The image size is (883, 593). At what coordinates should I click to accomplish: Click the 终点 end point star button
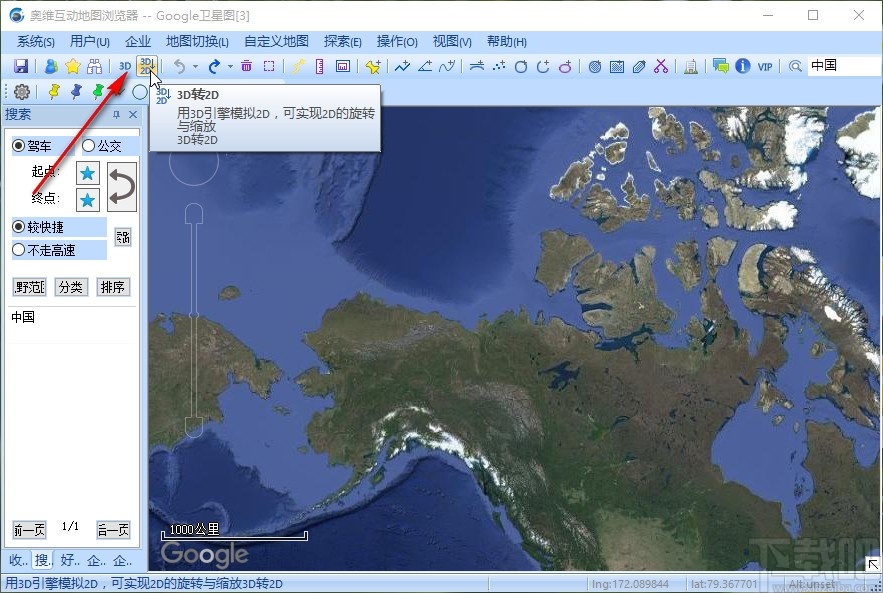[x=88, y=200]
